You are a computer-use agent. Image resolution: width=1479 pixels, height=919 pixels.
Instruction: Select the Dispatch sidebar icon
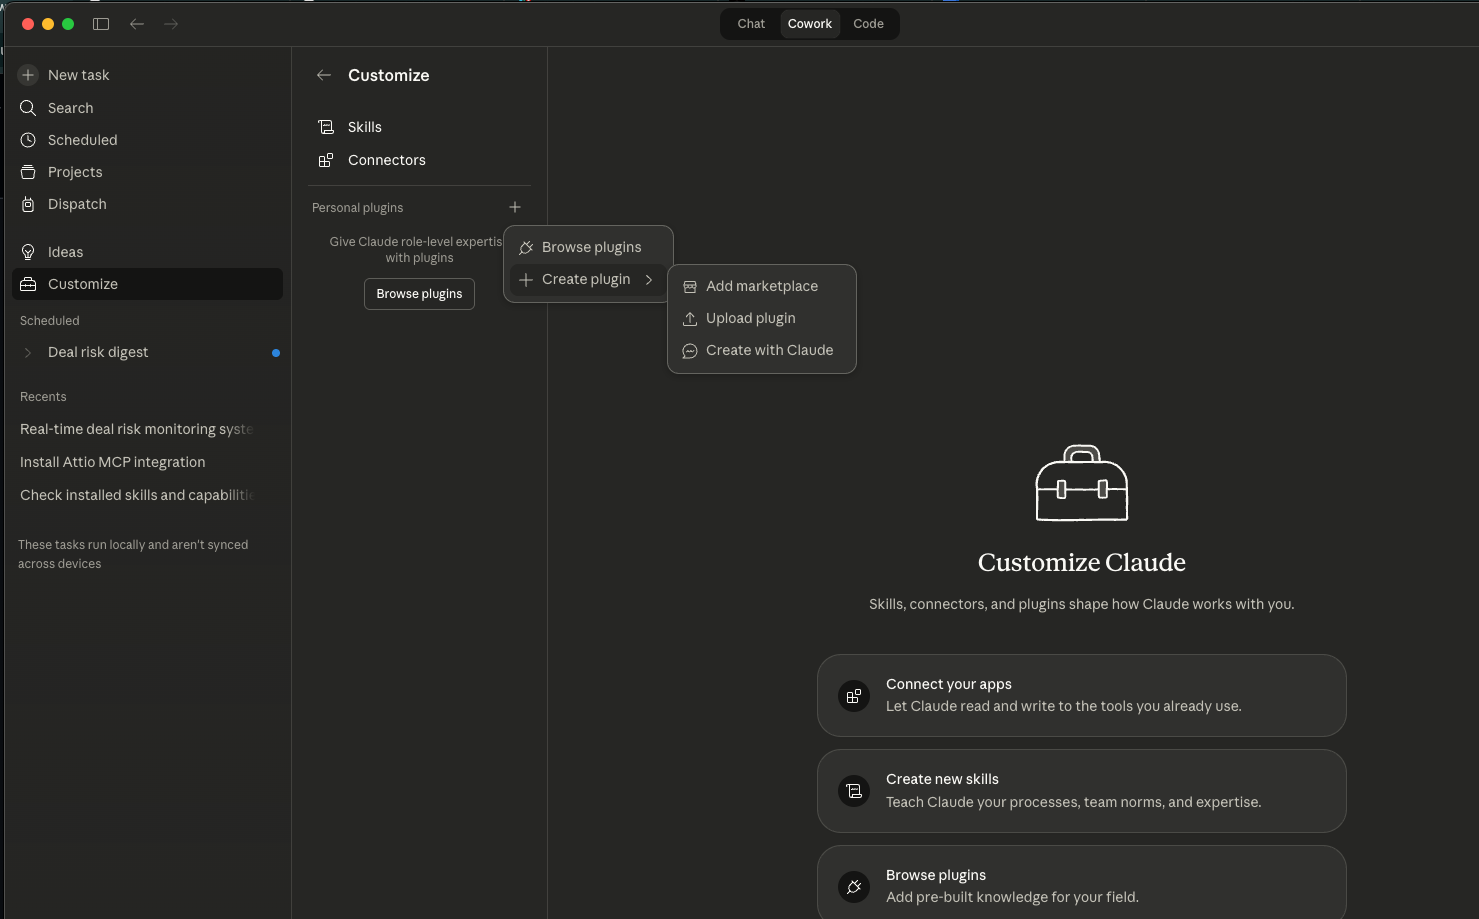click(27, 204)
